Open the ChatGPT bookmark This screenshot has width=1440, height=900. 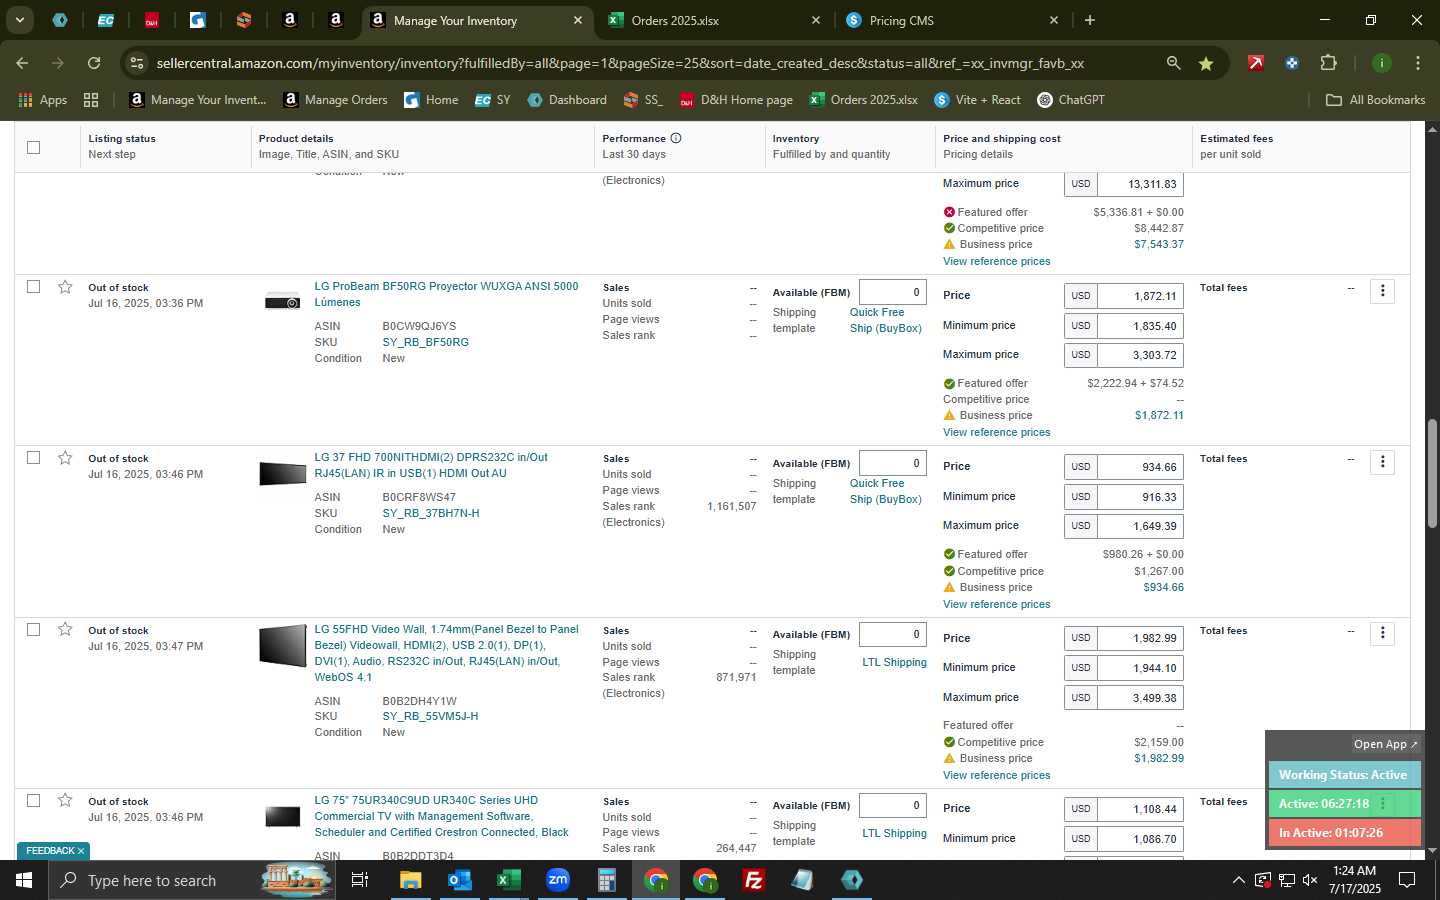[x=1070, y=100]
